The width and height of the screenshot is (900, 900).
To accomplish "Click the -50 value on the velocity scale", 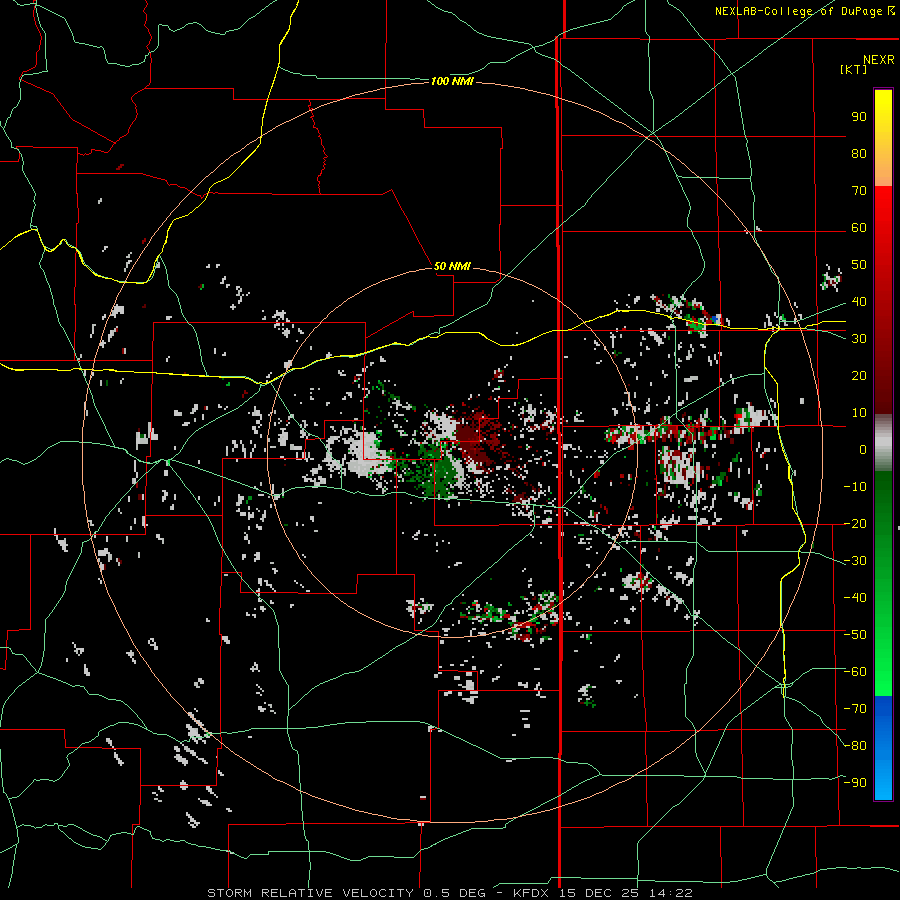I will pos(855,635).
